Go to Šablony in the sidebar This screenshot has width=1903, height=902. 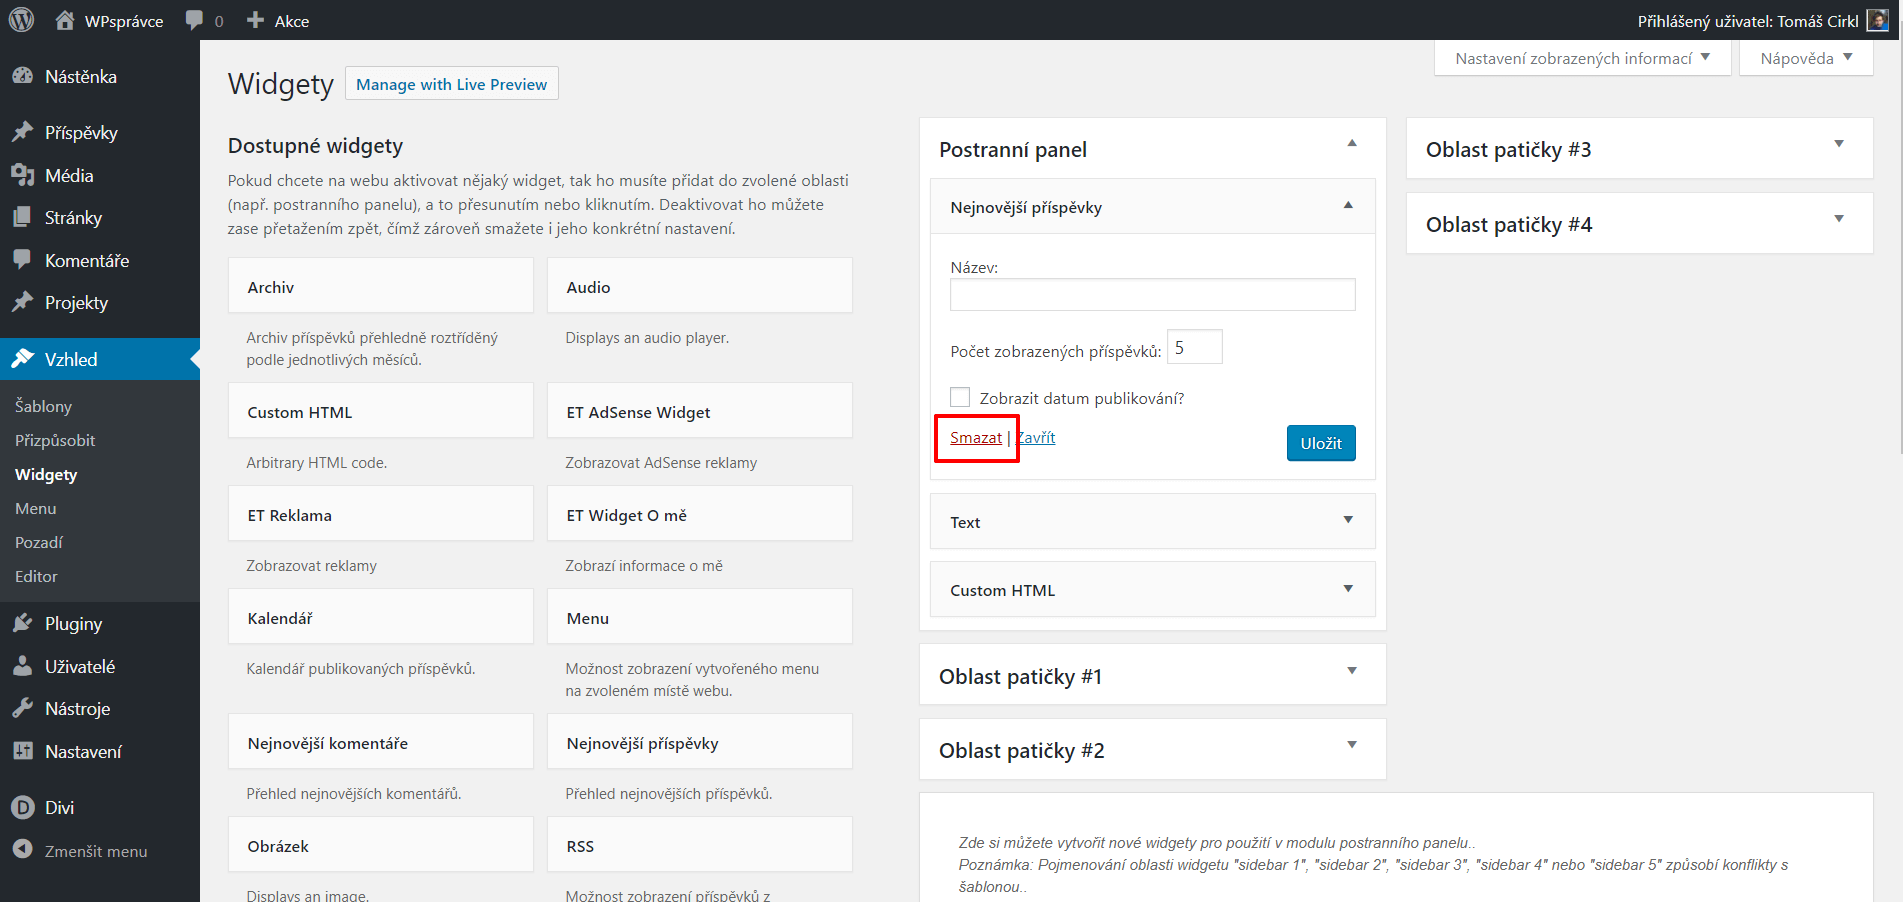coord(43,406)
